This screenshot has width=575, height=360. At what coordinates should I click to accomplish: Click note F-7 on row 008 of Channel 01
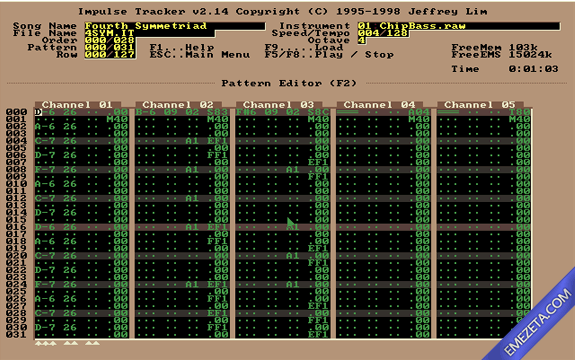point(45,169)
